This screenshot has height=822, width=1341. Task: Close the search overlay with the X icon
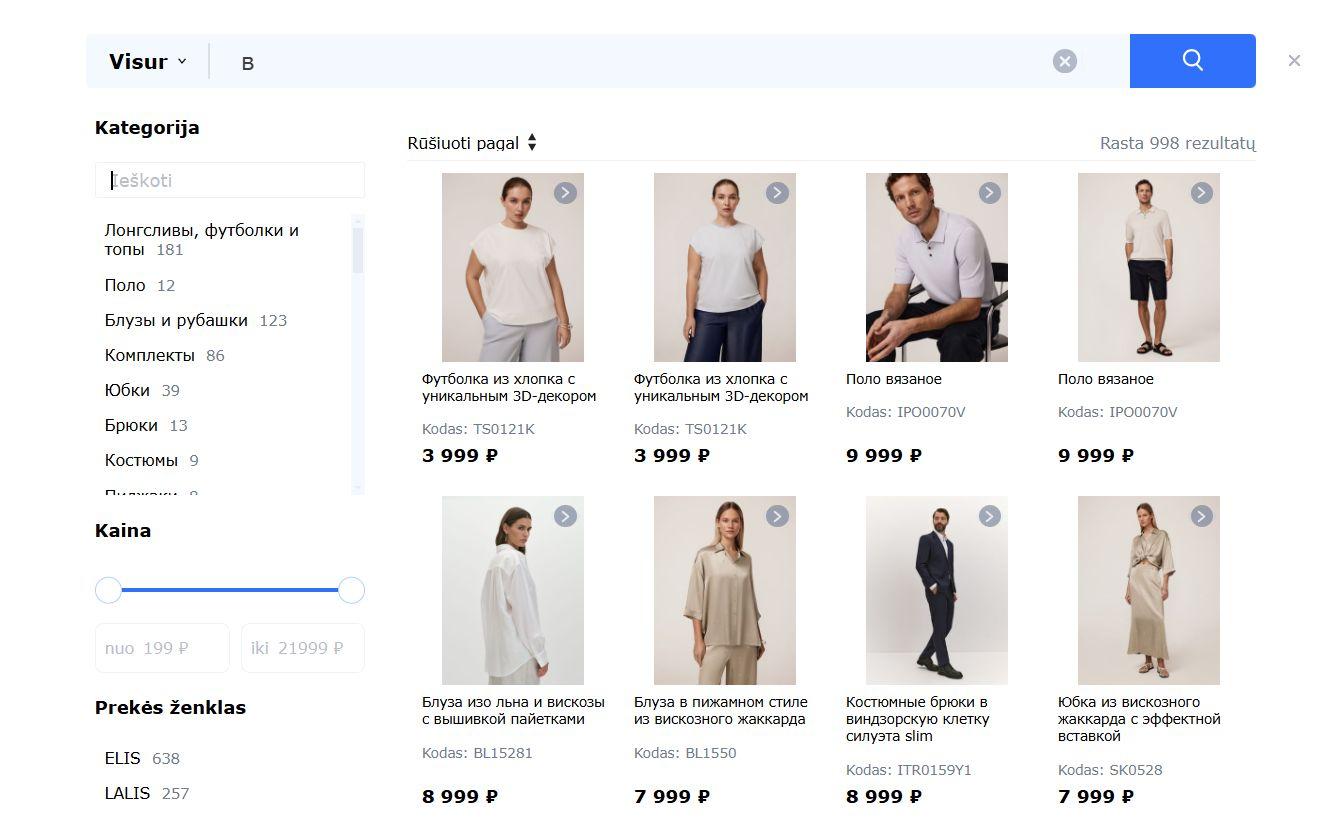point(1294,61)
